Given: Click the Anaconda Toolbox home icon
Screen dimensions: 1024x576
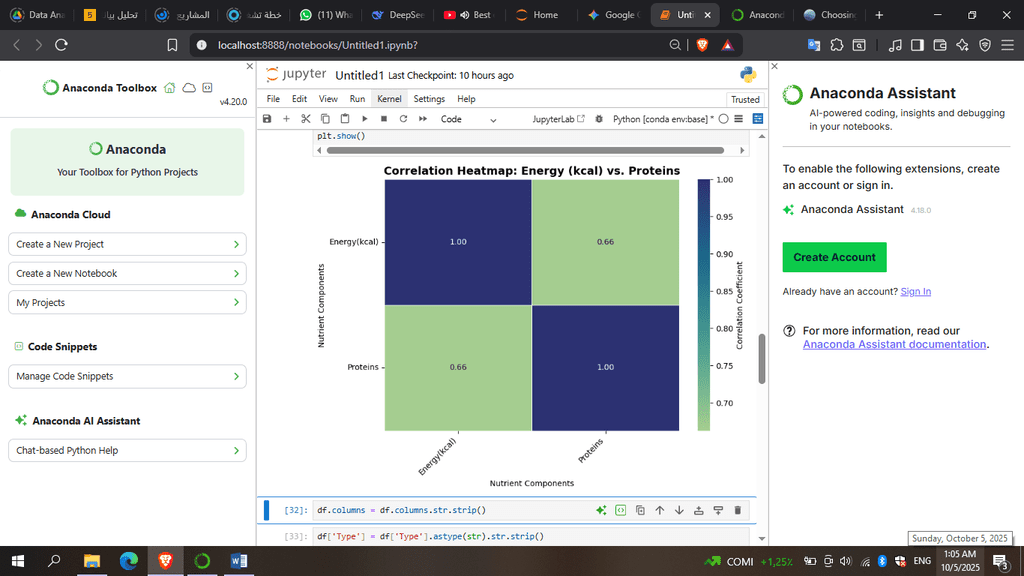Looking at the screenshot, I should (x=170, y=88).
